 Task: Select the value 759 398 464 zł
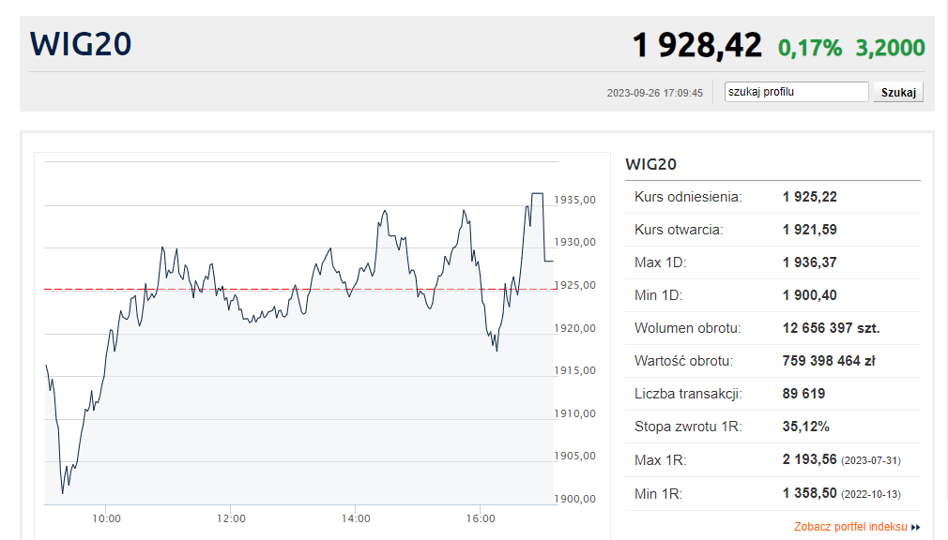coord(828,360)
